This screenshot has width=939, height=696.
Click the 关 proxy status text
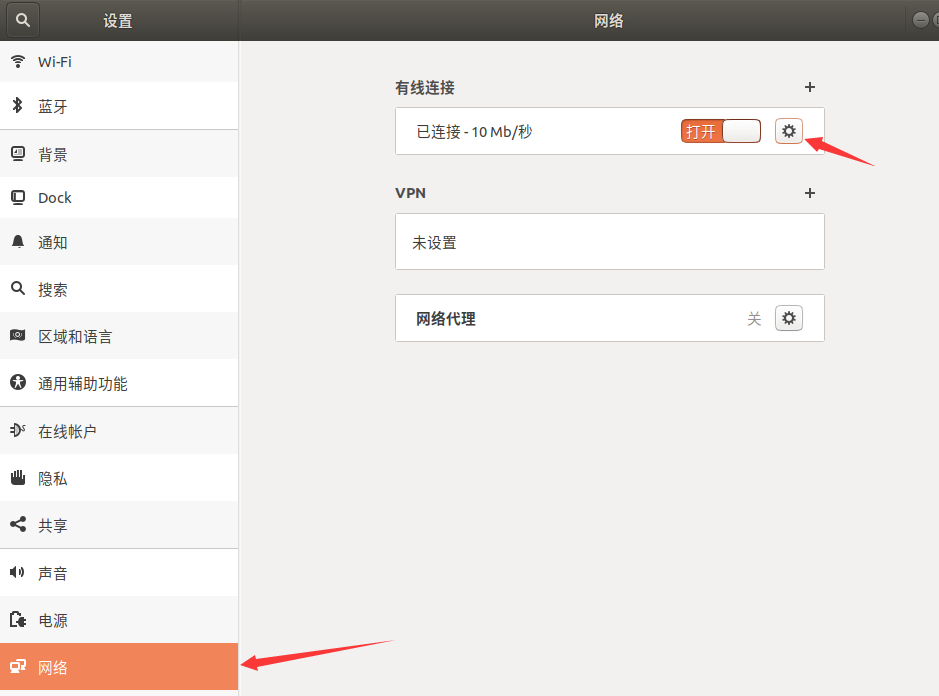coord(754,319)
